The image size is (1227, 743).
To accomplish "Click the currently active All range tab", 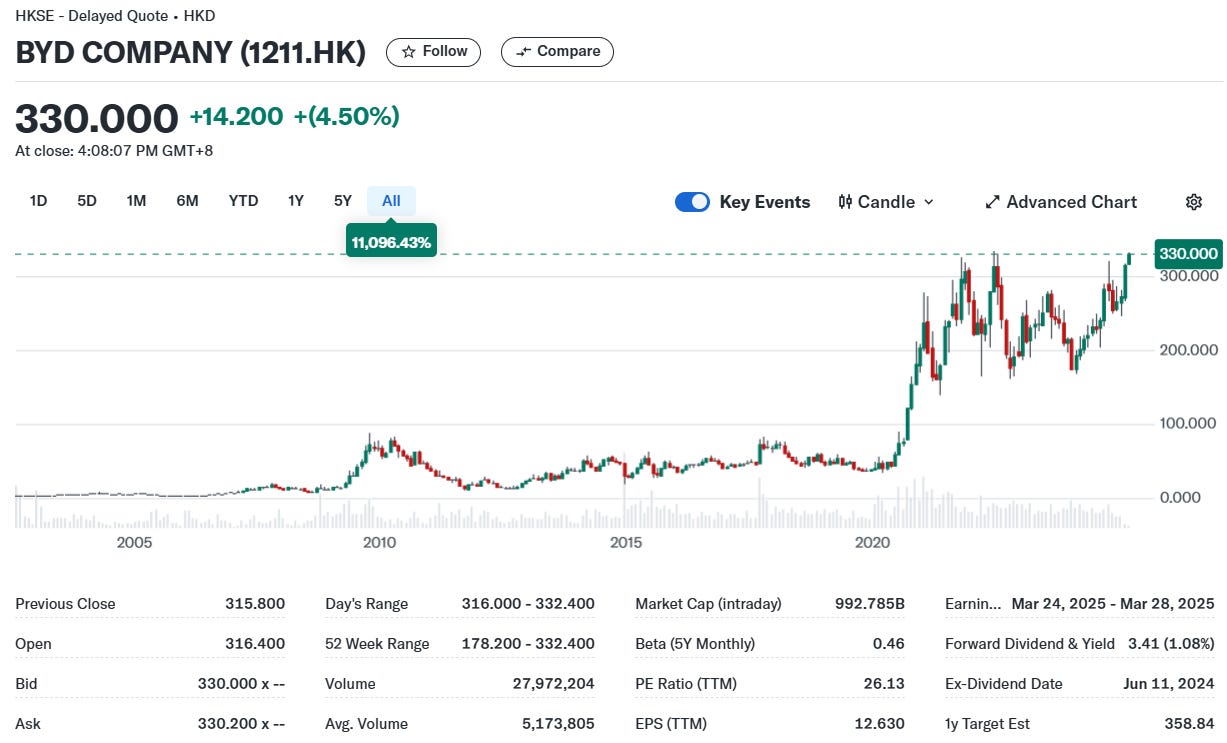I will (390, 200).
